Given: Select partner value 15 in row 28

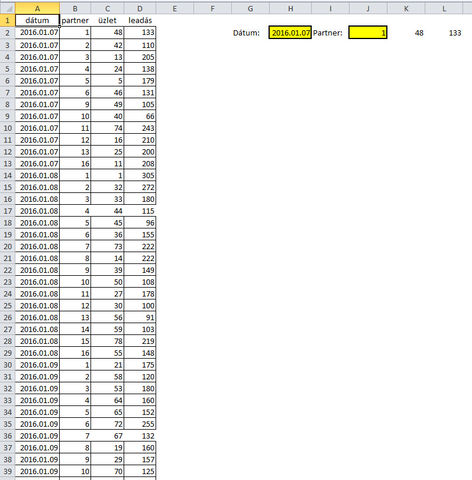Looking at the screenshot, I should point(75,341).
